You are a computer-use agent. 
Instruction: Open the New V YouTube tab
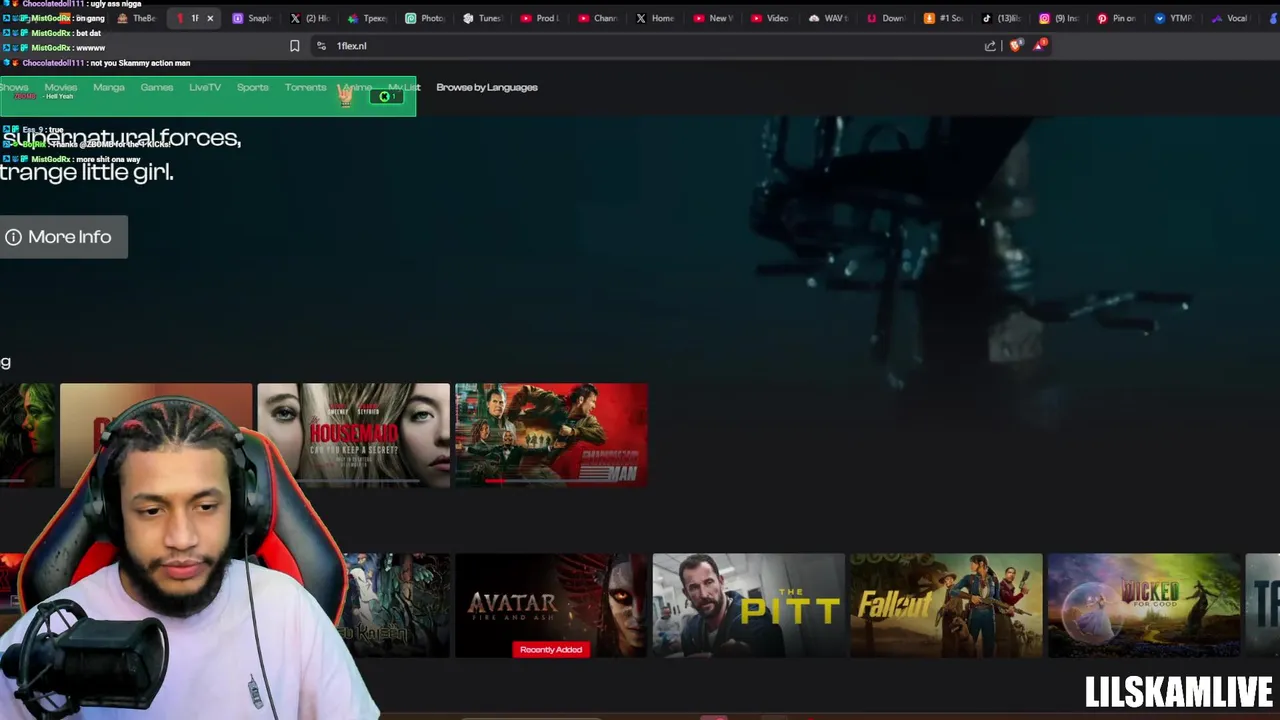pos(713,18)
